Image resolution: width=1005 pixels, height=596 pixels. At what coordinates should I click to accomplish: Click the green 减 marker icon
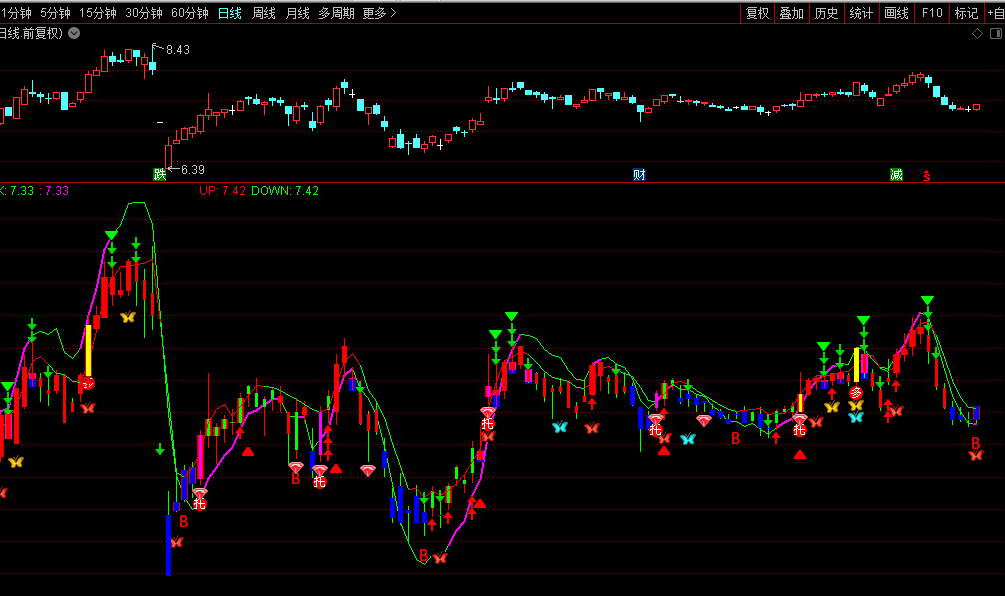(896, 175)
